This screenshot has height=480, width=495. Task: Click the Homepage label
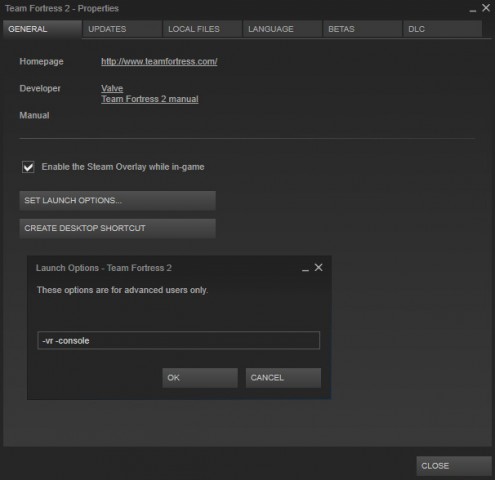point(41,61)
